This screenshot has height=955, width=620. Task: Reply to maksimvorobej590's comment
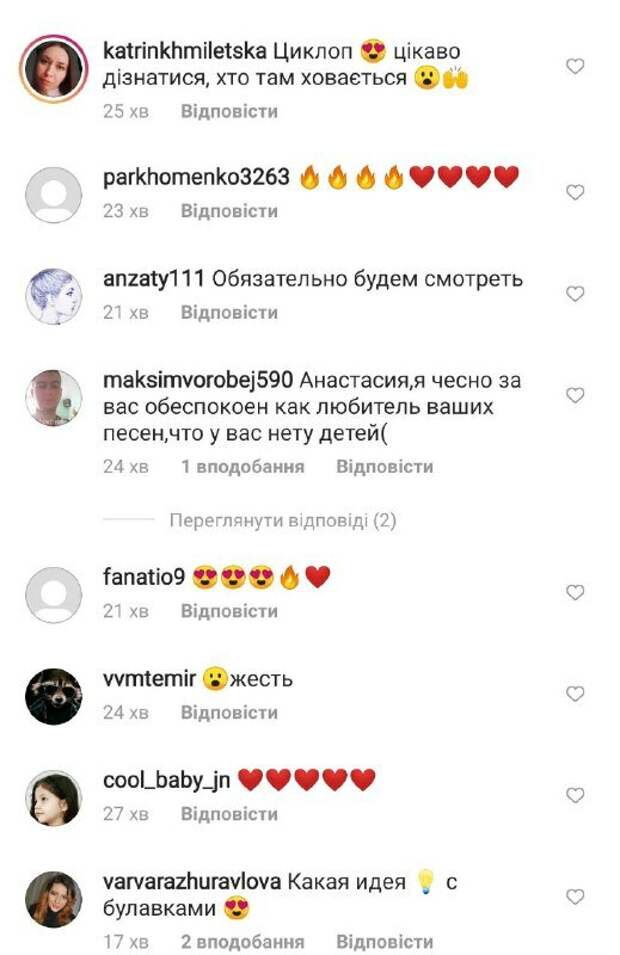click(384, 467)
